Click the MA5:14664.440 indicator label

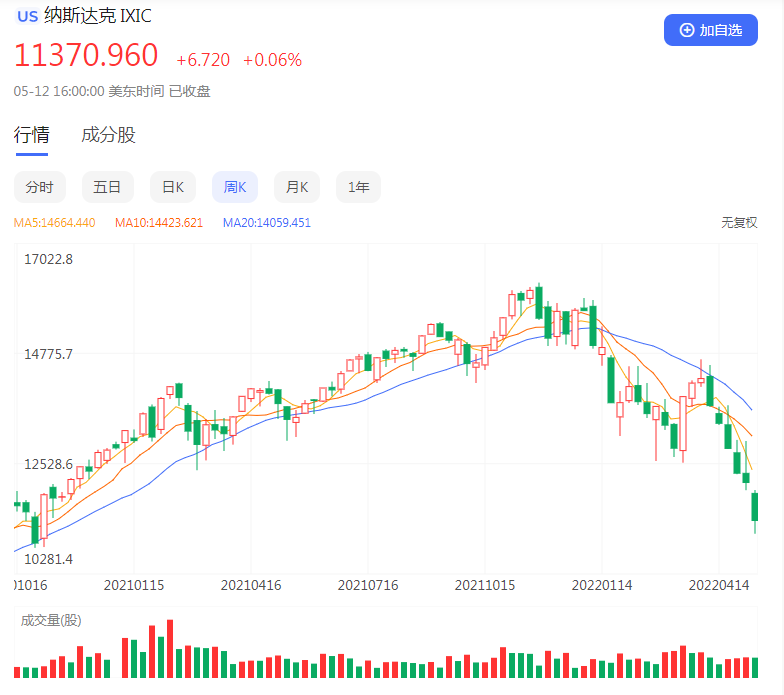coord(54,222)
